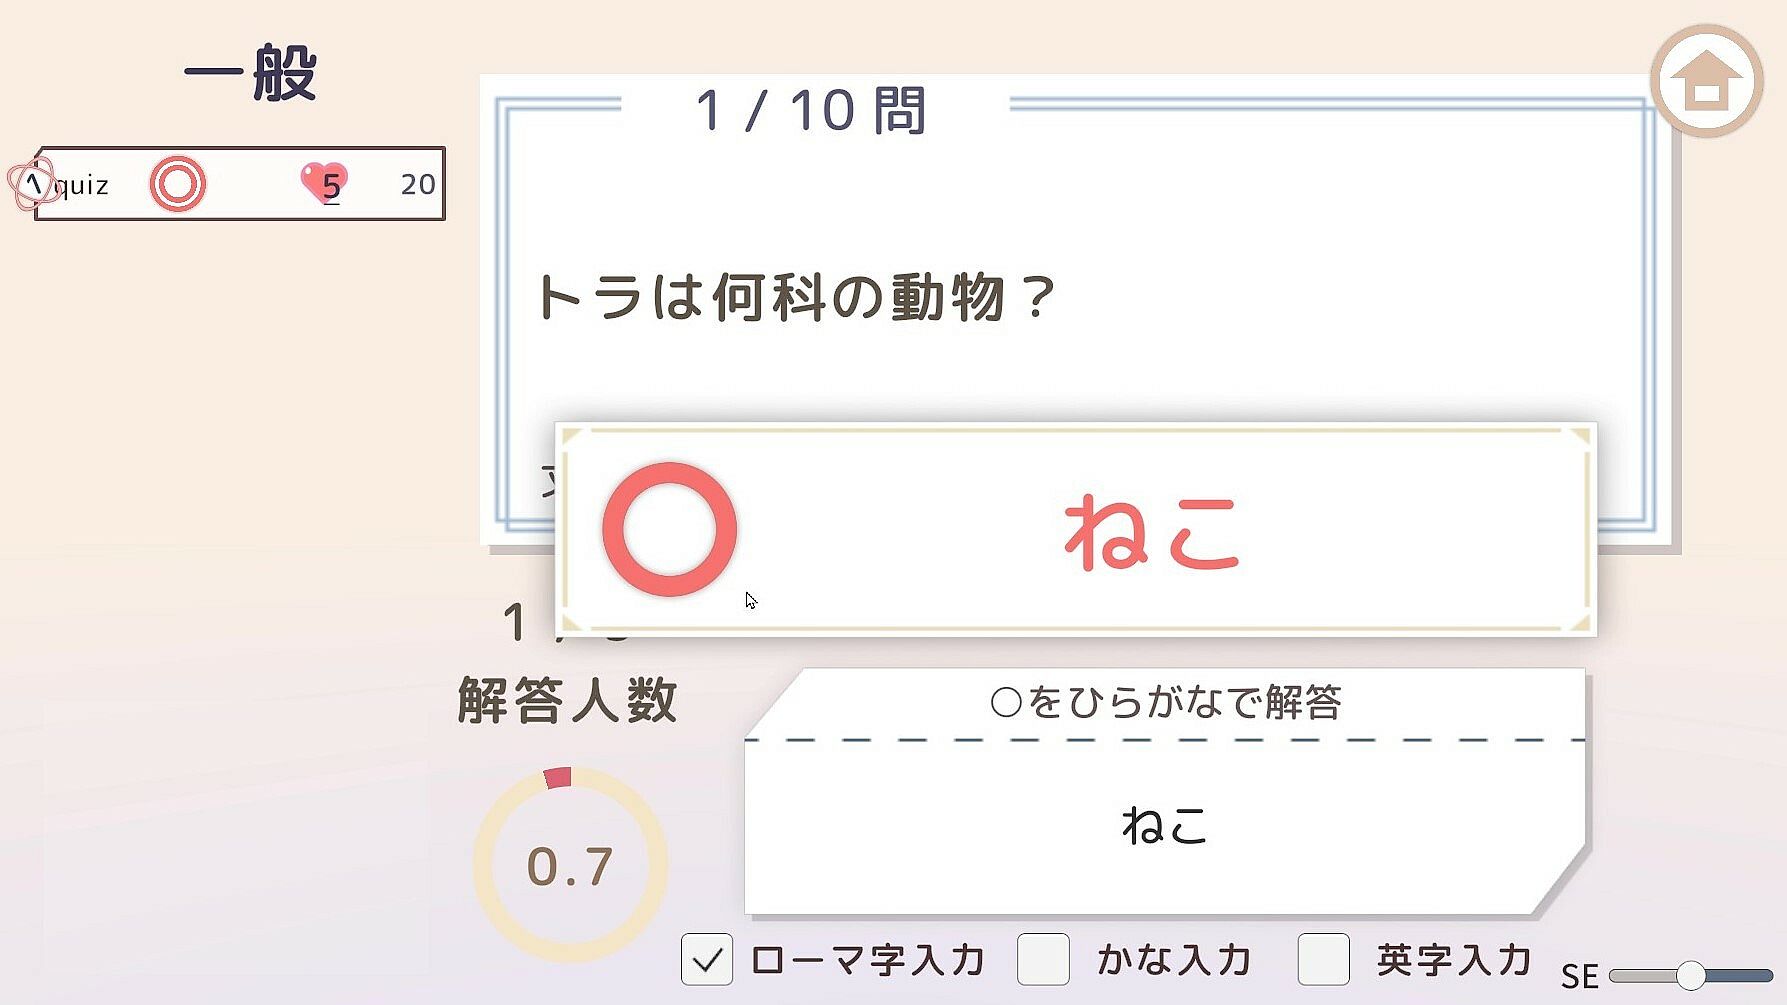
Task: Click the pink heart lives icon
Action: 324,183
